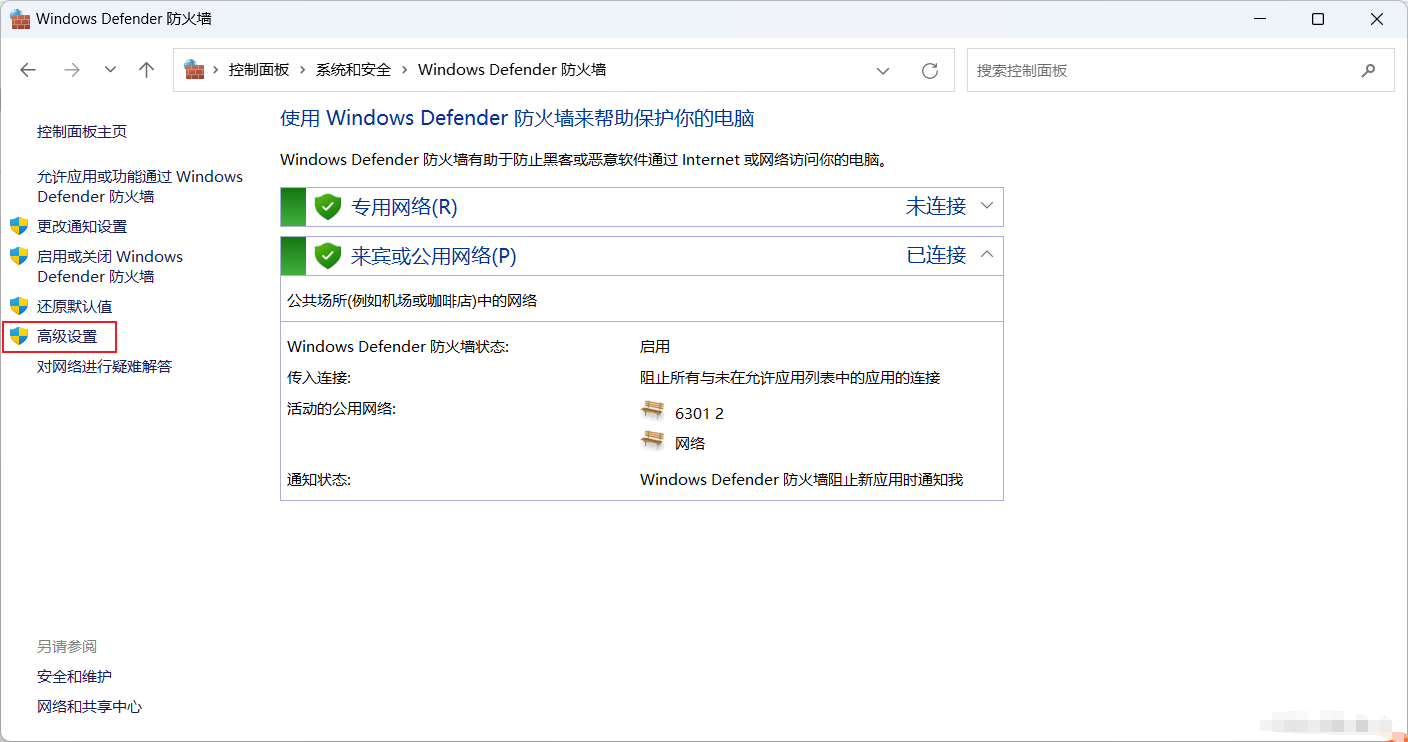The width and height of the screenshot is (1408, 742).
Task: Click the 未连接 status text
Action: 936,207
